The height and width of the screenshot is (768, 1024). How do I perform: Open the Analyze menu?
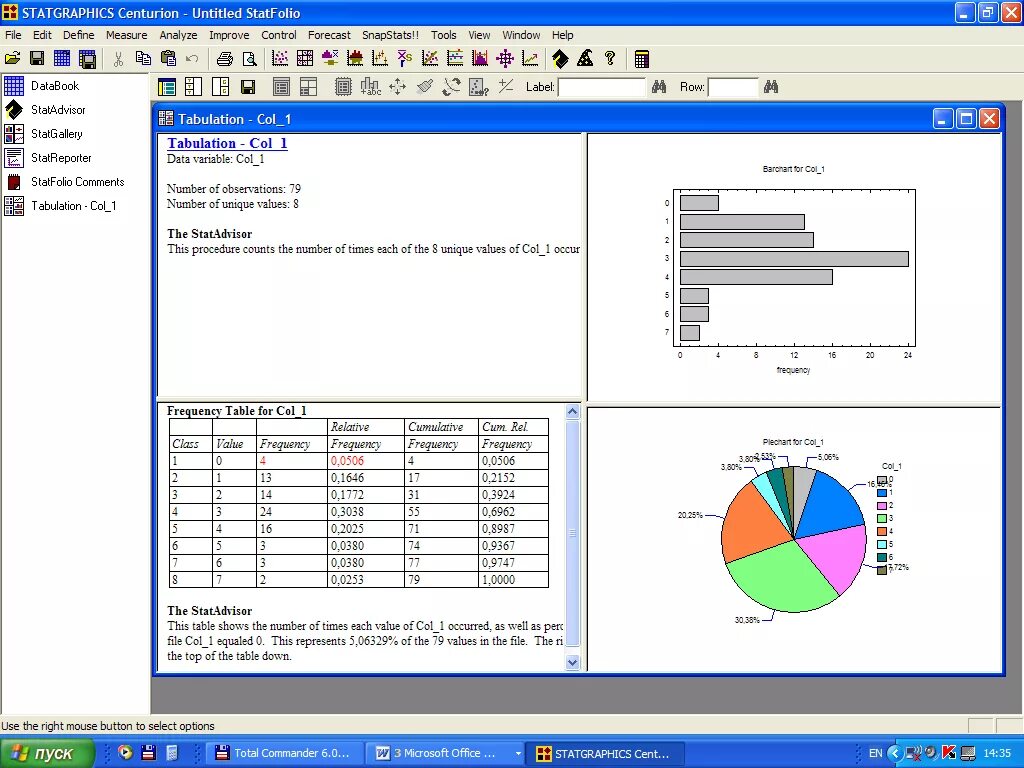[178, 35]
